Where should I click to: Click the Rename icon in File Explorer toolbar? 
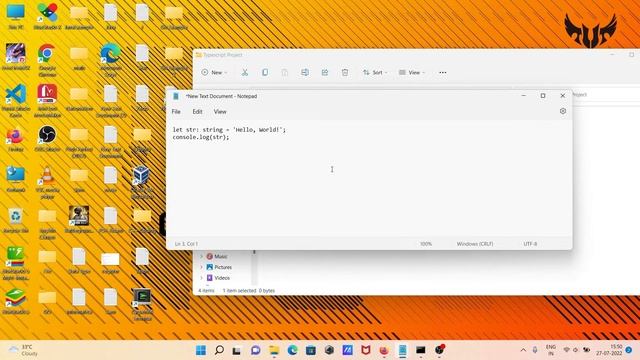(x=304, y=72)
